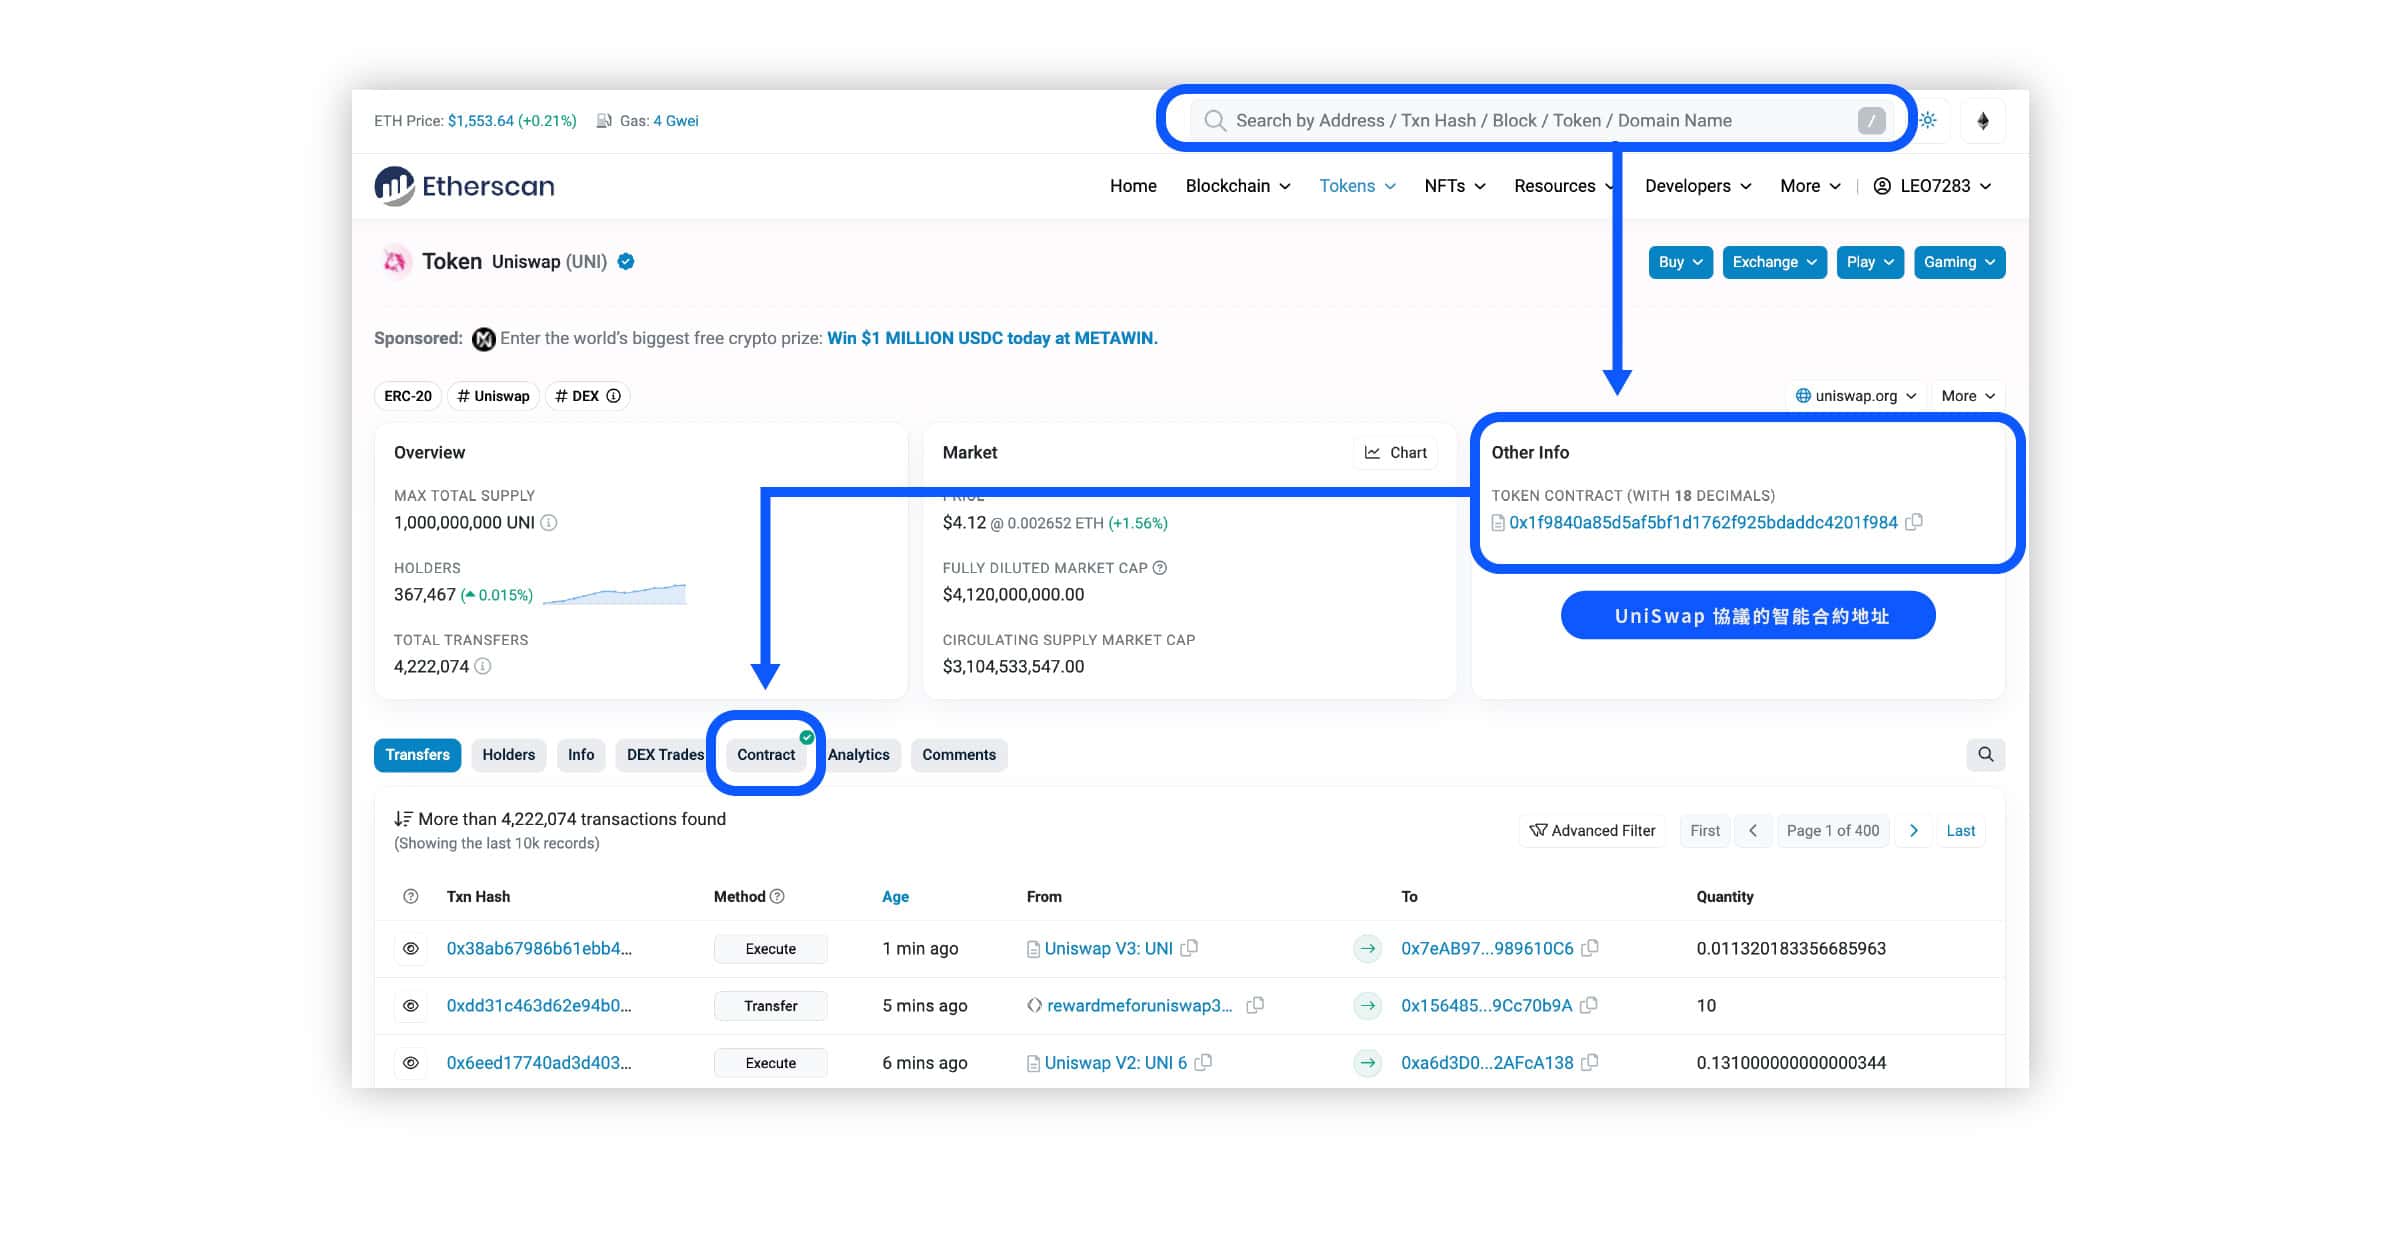Expand the Tokens menu

click(1357, 186)
